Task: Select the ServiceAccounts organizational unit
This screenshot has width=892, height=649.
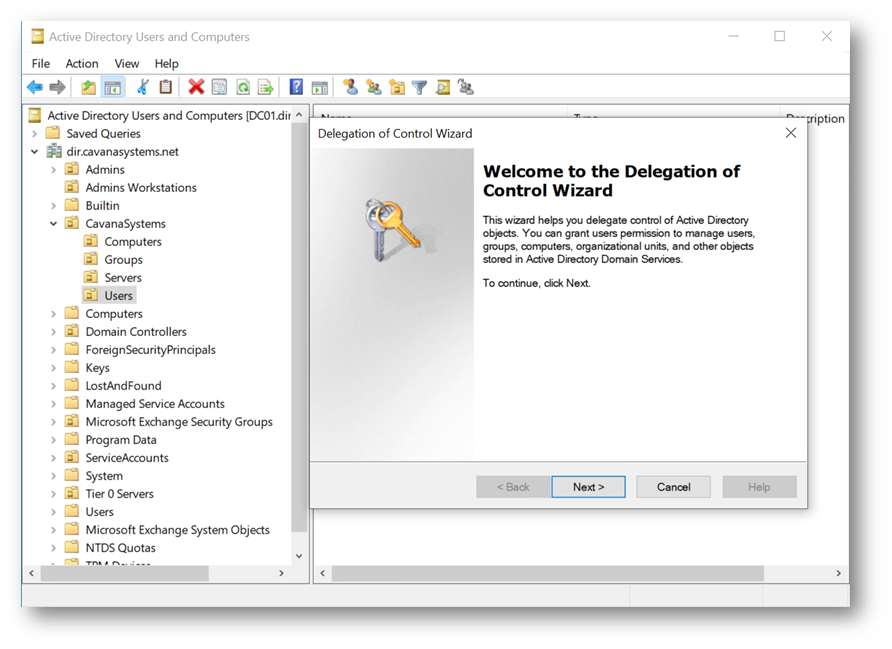Action: click(x=127, y=458)
